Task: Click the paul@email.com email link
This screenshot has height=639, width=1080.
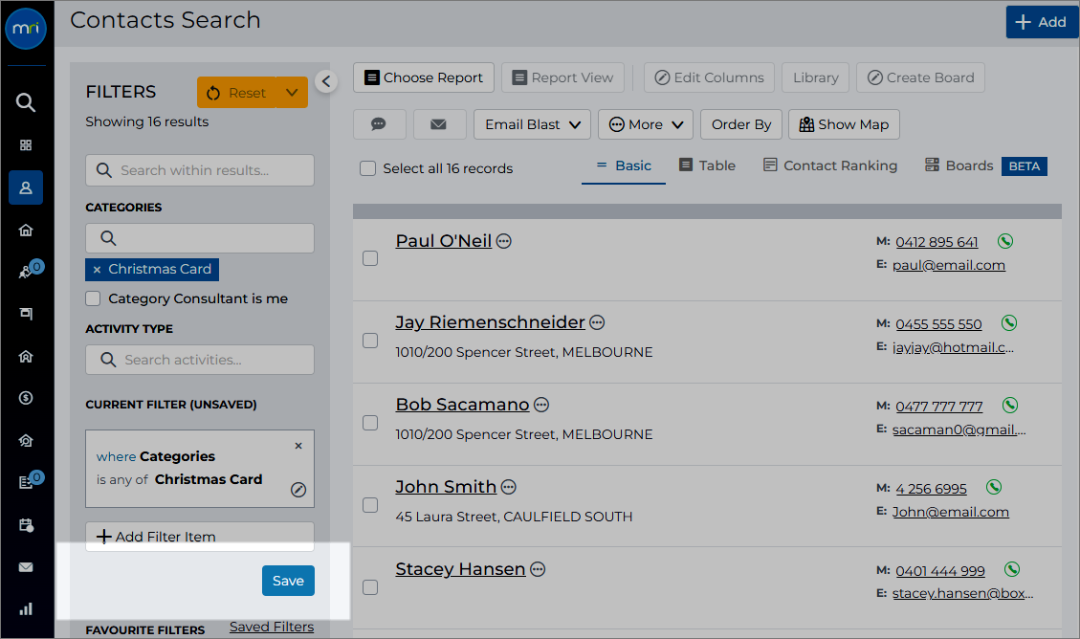Action: (948, 265)
